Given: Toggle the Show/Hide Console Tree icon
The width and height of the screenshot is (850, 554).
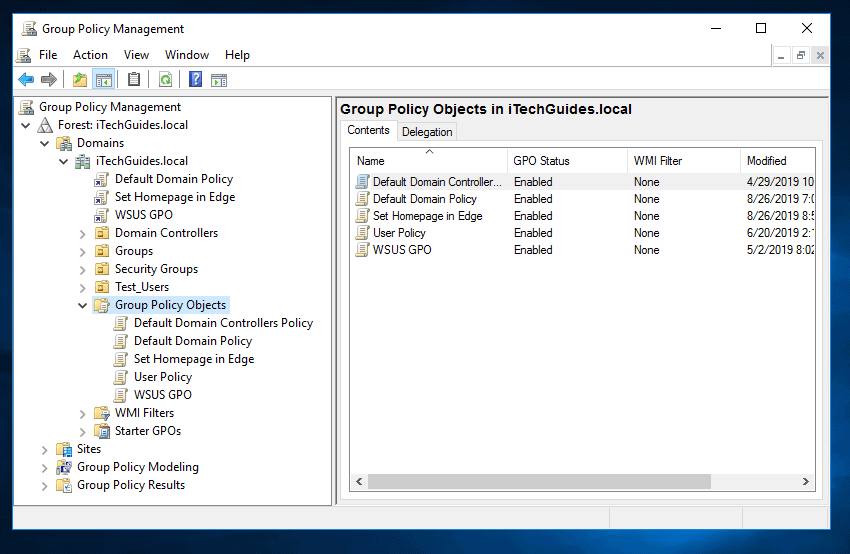Looking at the screenshot, I should (x=103, y=80).
